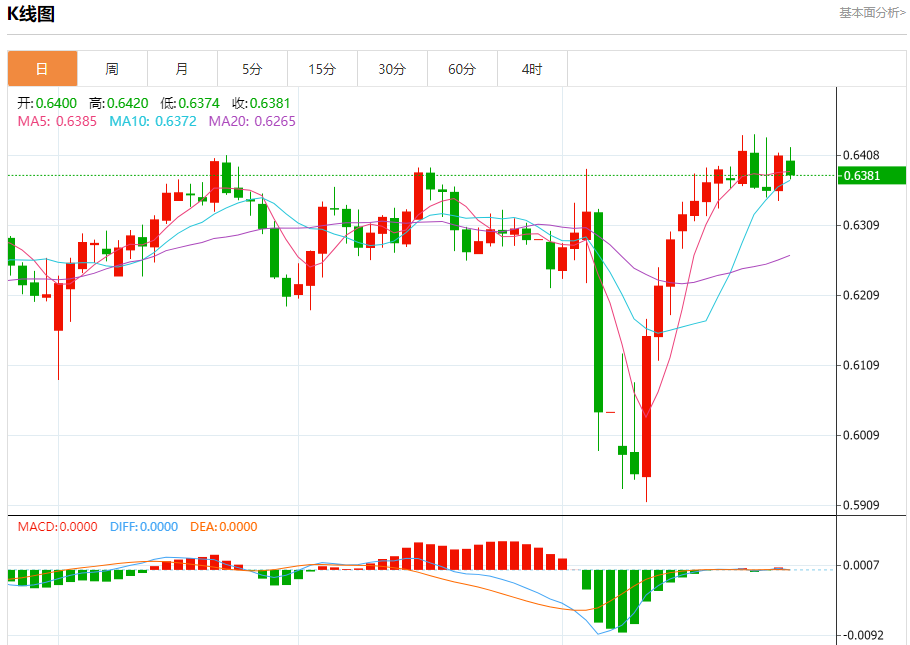The width and height of the screenshot is (910, 645).
Task: Click the 0.6309 price axis label
Action: click(861, 225)
